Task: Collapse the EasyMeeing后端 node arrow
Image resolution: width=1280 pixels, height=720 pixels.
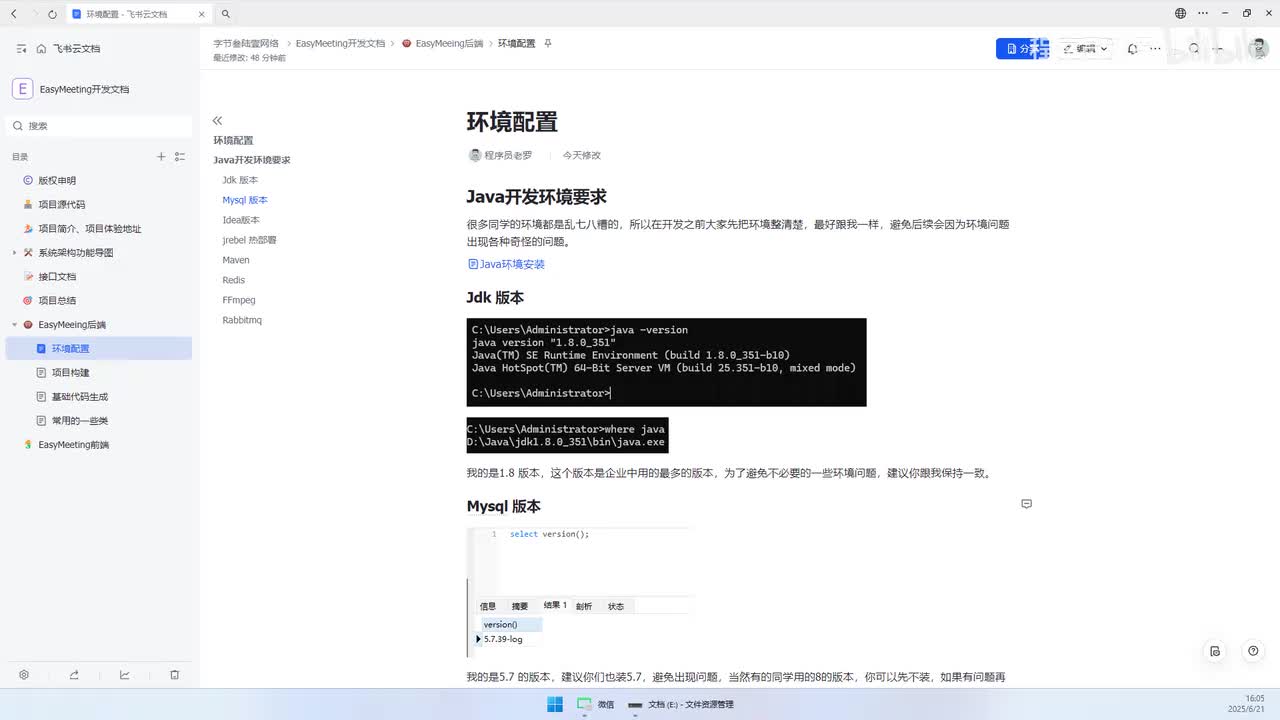Action: point(14,324)
